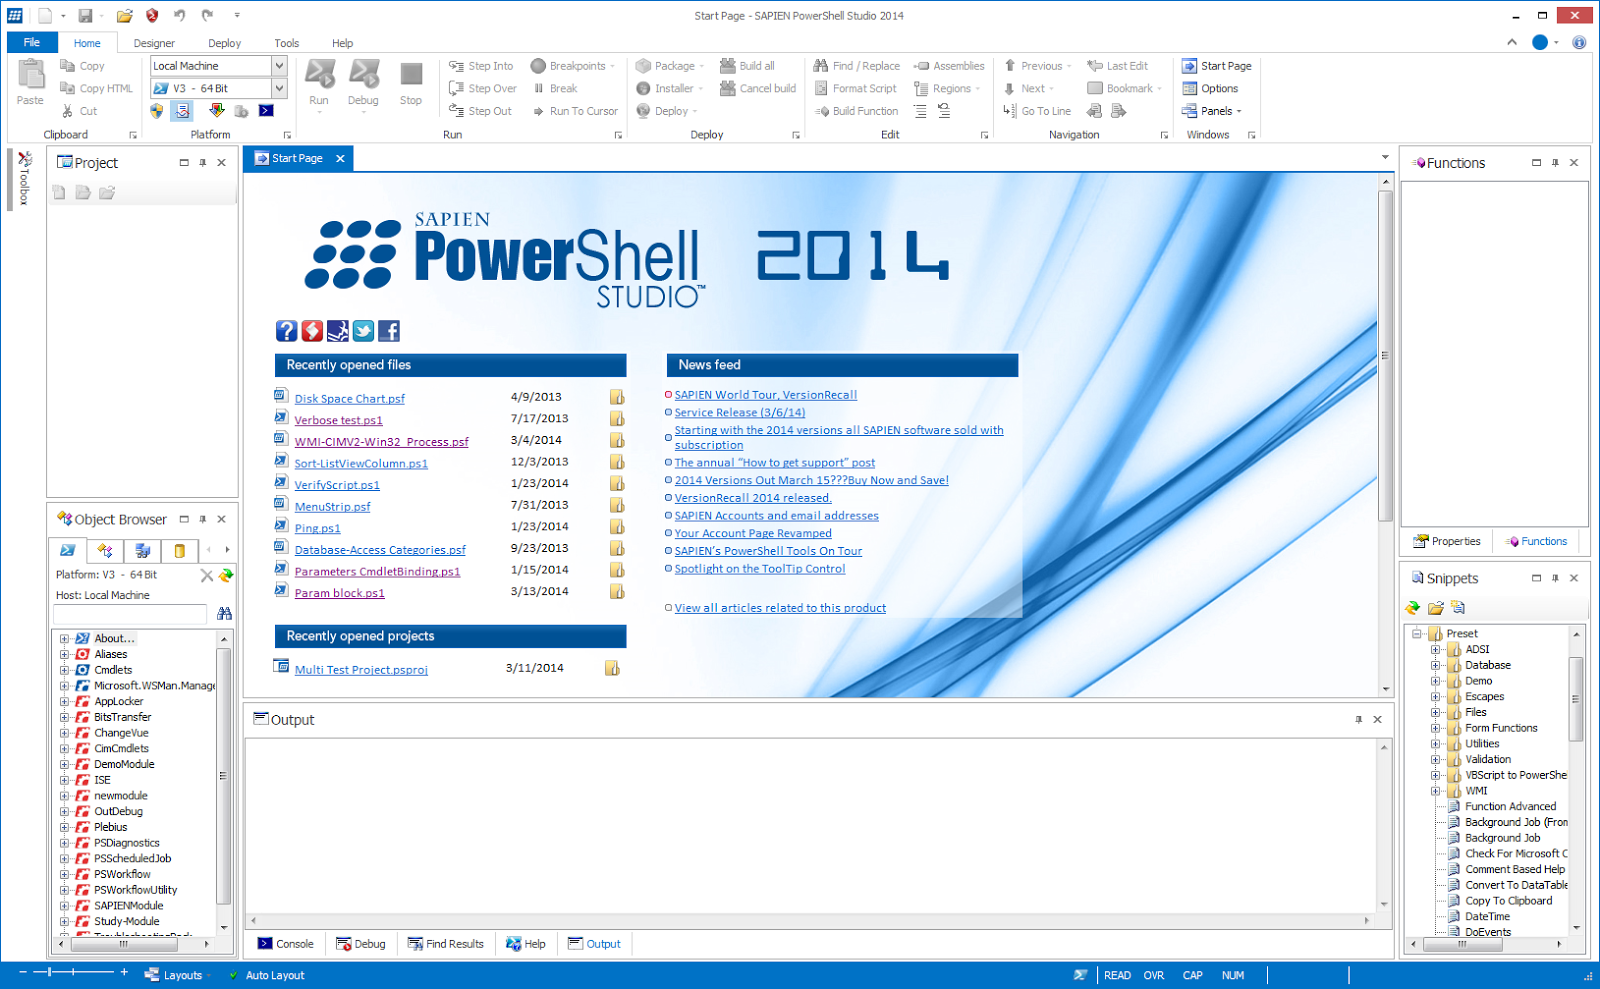The width and height of the screenshot is (1600, 989).
Task: Open the Find Results tab
Action: pos(445,943)
